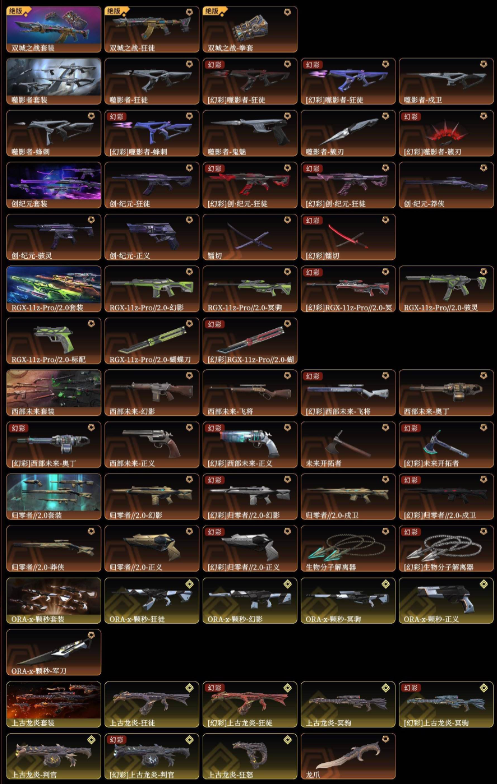Click the tier icon on 曜影者-戍卫 card
The height and width of the screenshot is (784, 497).
(484, 64)
